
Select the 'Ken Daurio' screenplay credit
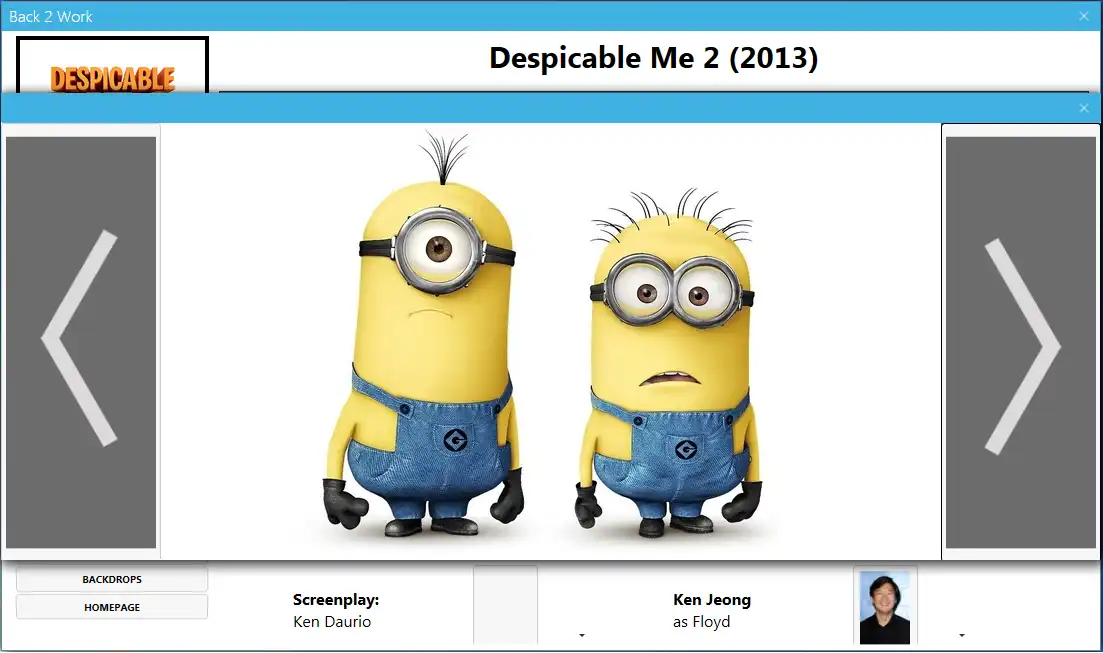point(332,622)
